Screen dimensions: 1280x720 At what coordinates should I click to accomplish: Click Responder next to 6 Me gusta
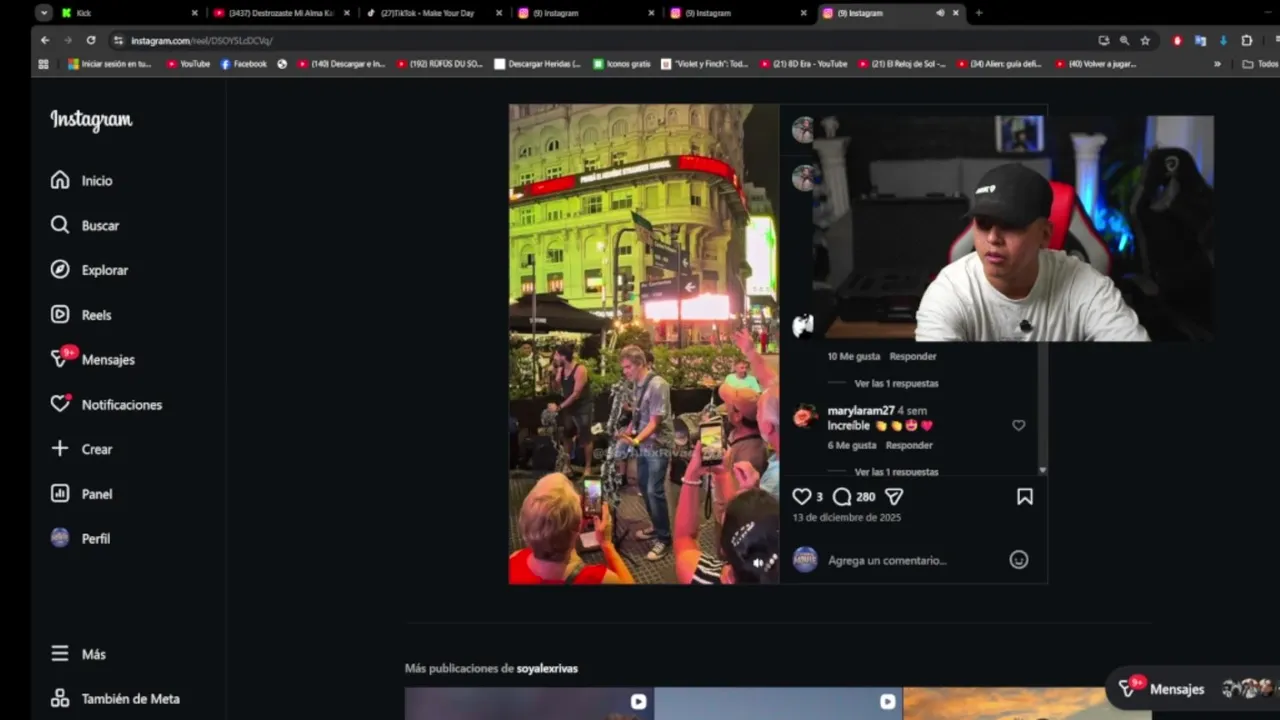click(909, 445)
